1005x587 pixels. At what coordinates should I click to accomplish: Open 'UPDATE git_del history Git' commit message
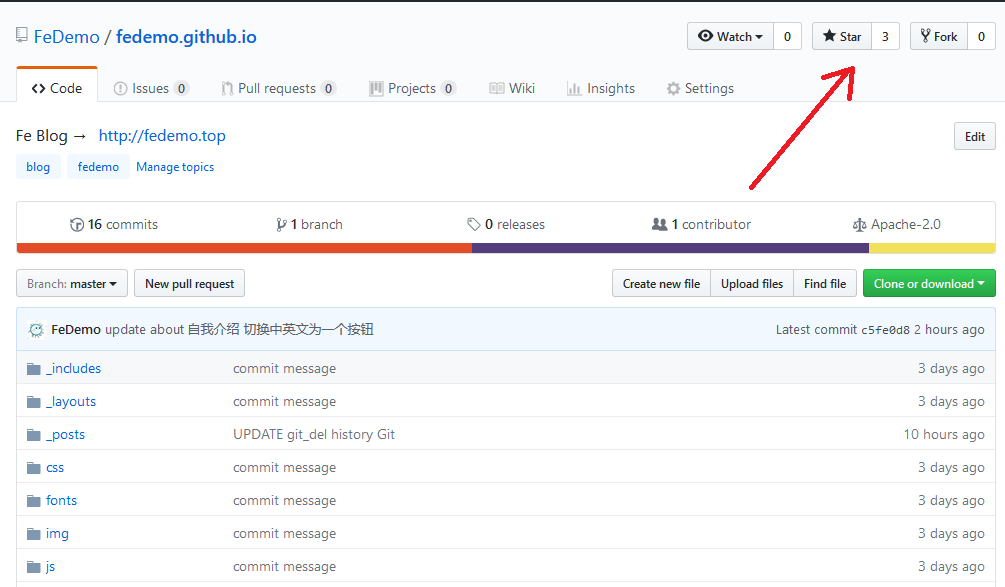point(314,434)
